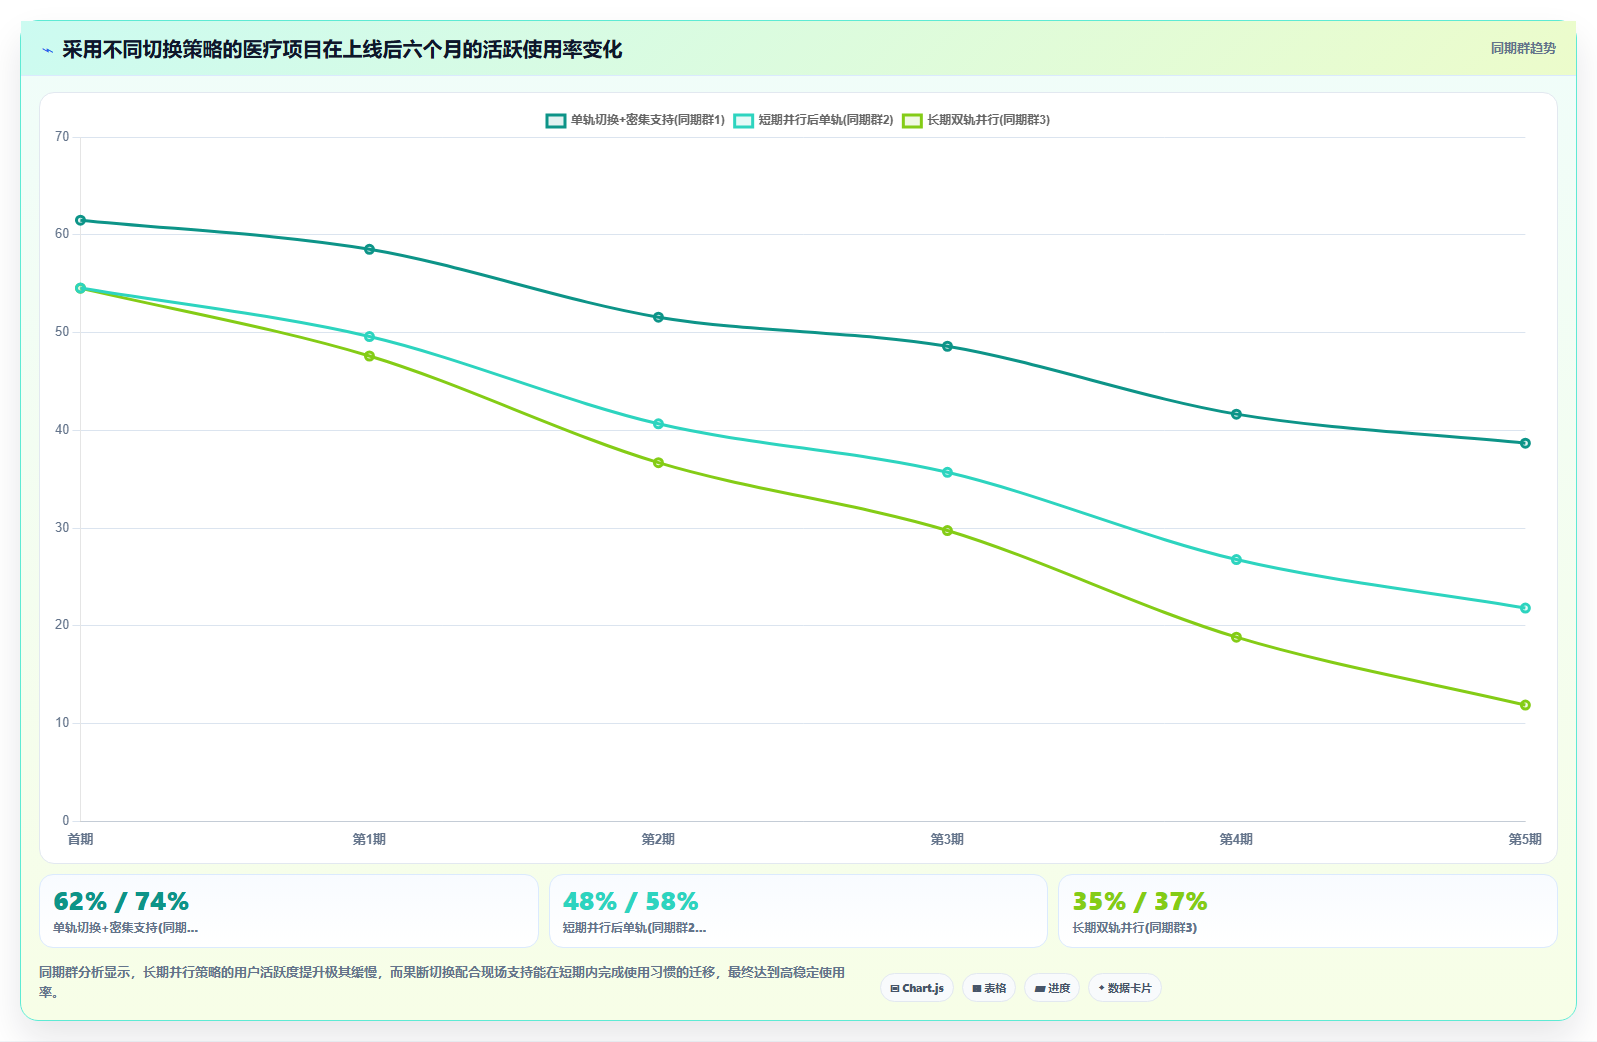Click the 单轨切换+密集支持(同期... card caption
This screenshot has height=1042, width=1597.
point(126,928)
